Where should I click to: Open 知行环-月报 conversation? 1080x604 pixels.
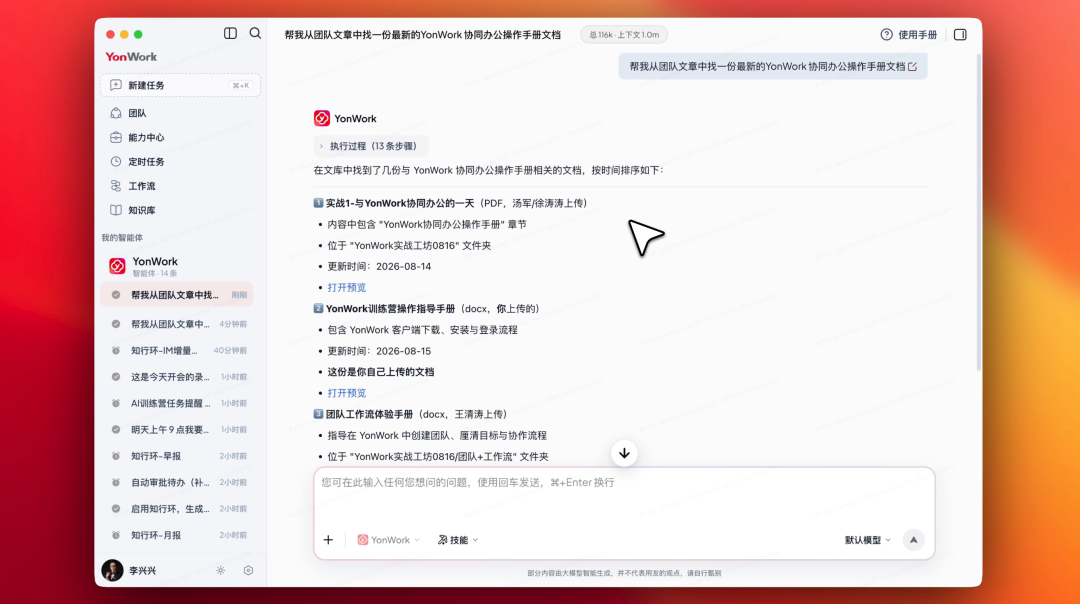click(178, 535)
